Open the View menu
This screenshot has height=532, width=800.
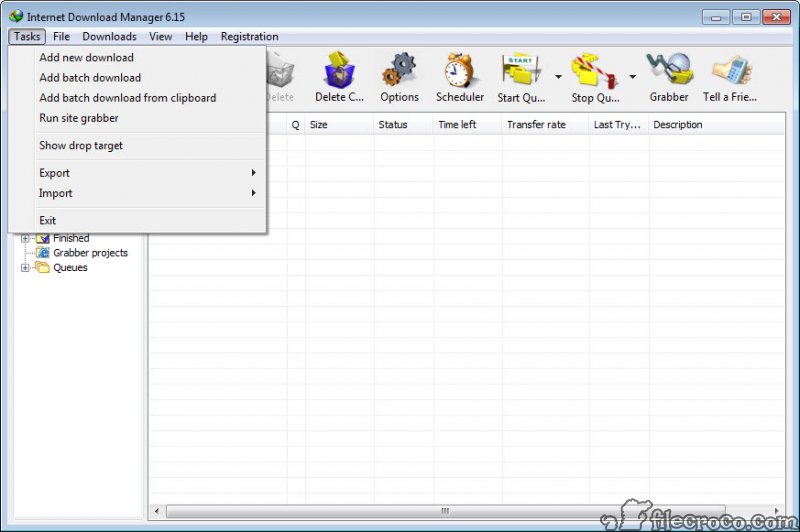point(160,36)
